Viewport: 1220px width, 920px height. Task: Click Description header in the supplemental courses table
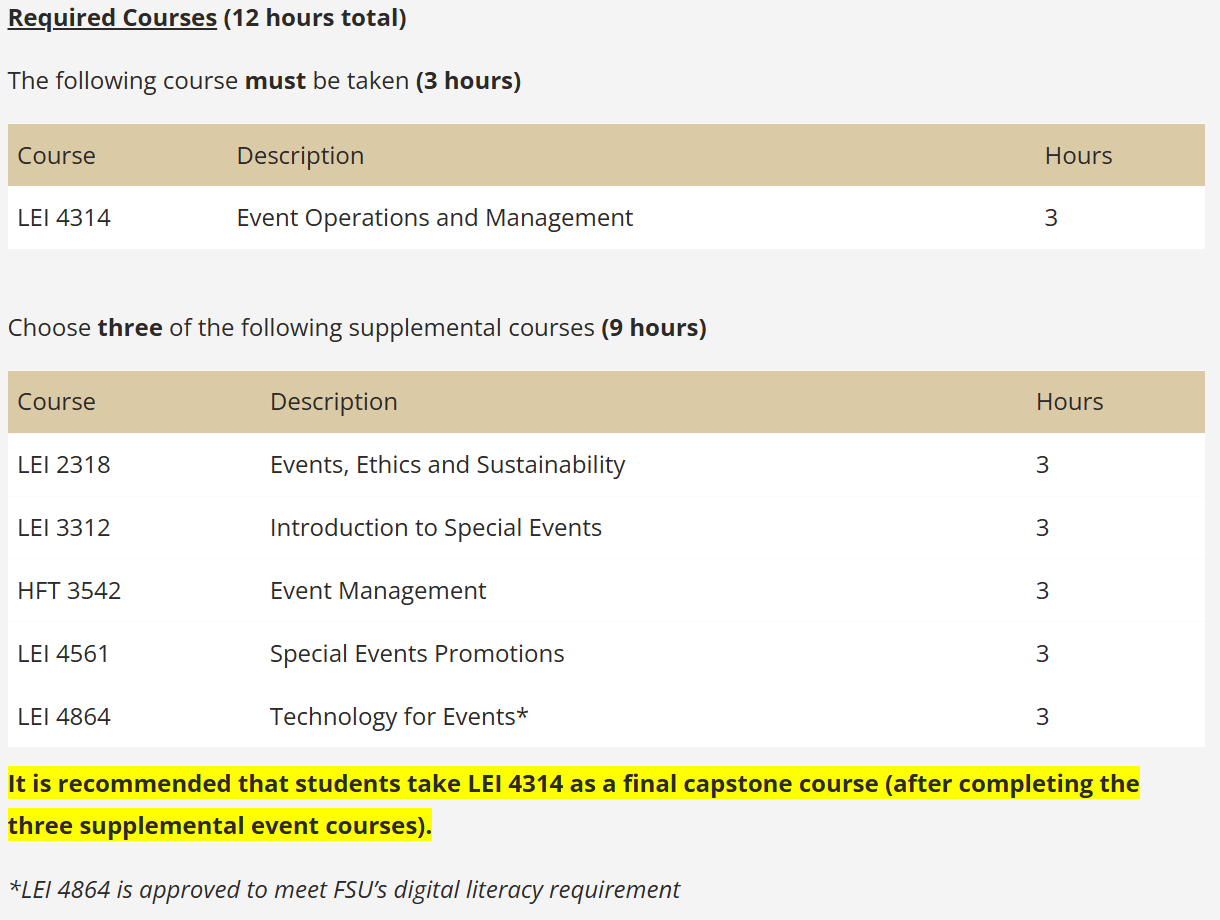333,402
